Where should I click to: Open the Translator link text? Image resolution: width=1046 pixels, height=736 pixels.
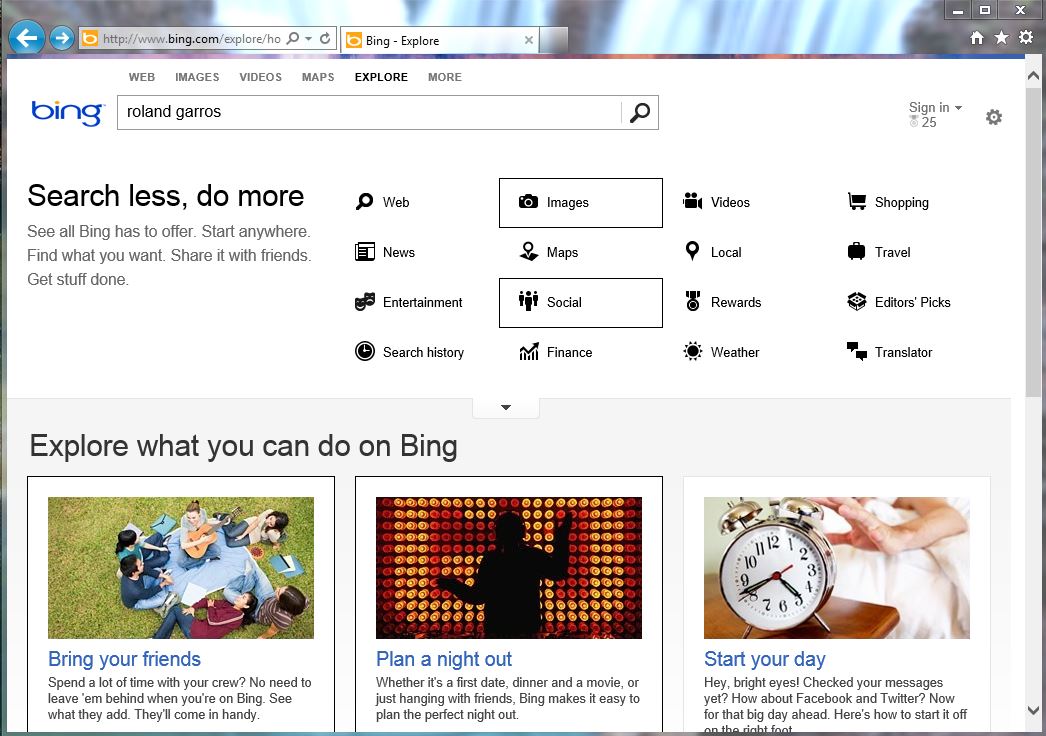click(904, 352)
